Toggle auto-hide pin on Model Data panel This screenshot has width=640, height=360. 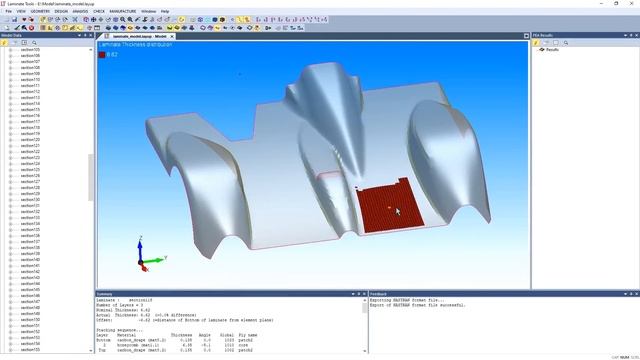point(85,36)
